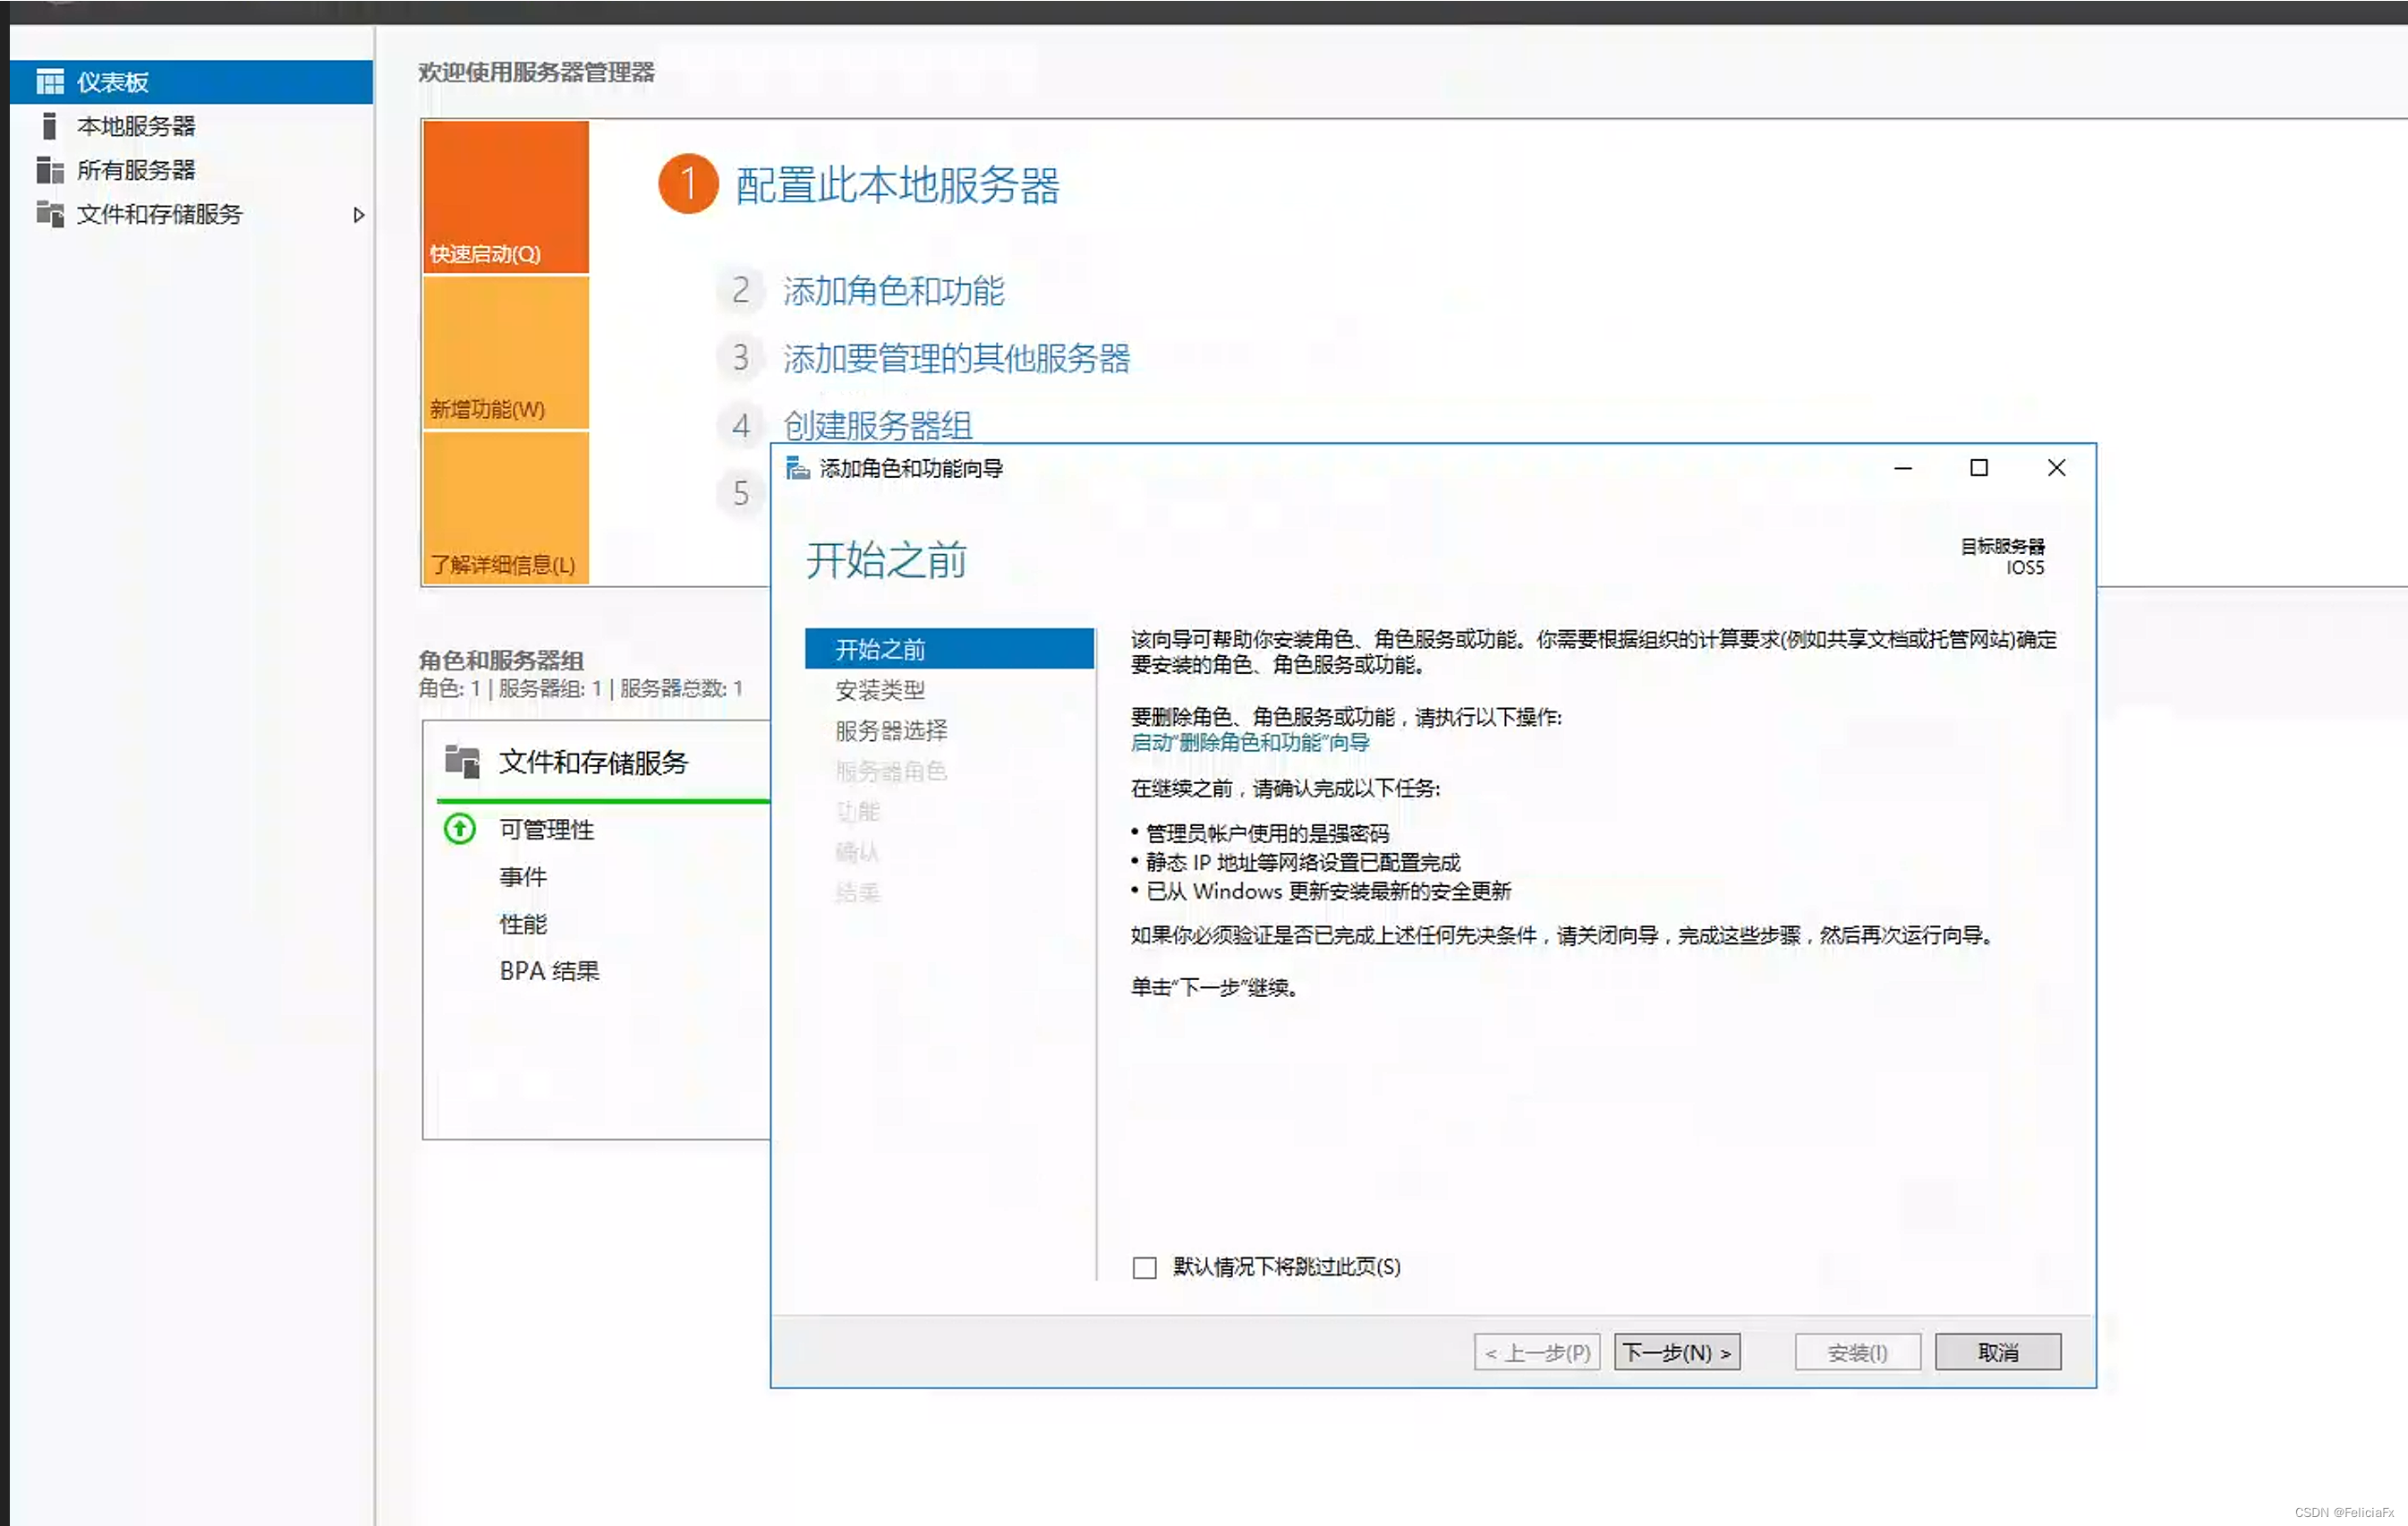
Task: Open 可管理性 in the storage services tile
Action: tap(546, 829)
